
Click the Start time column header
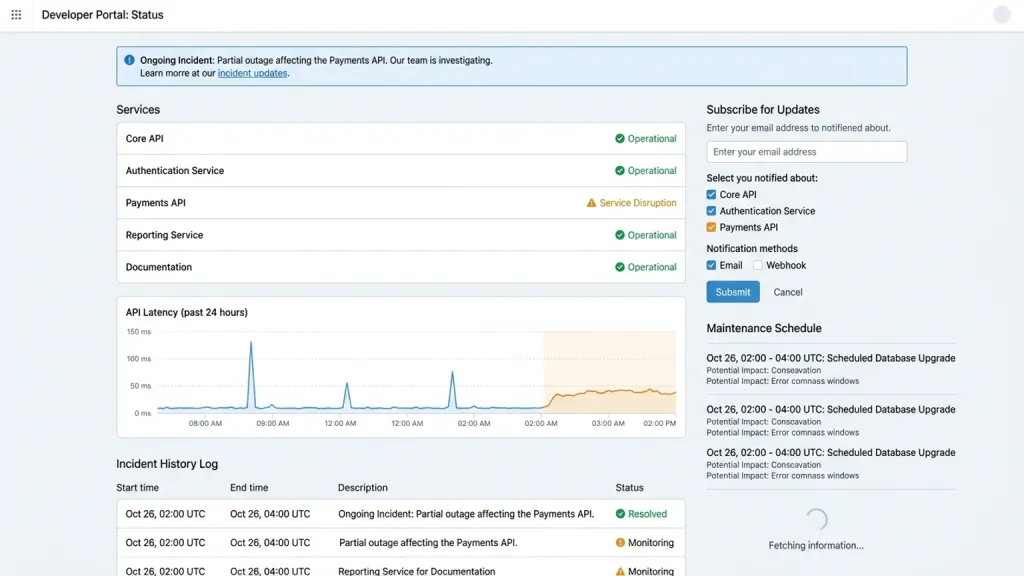click(137, 488)
